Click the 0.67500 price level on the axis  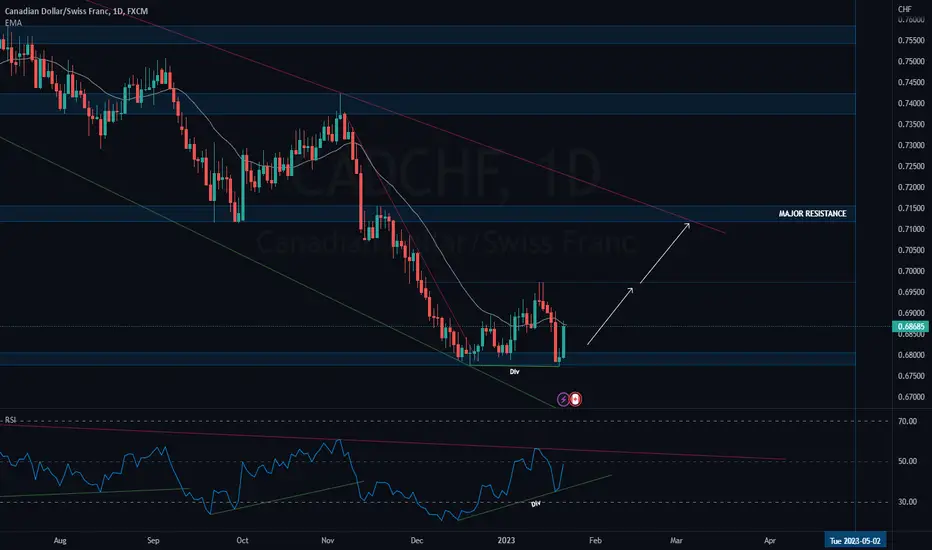pyautogui.click(x=911, y=376)
